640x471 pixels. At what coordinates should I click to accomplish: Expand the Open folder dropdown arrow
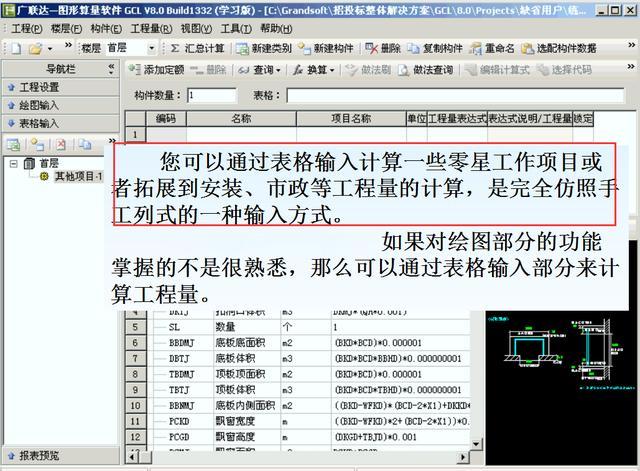point(50,49)
